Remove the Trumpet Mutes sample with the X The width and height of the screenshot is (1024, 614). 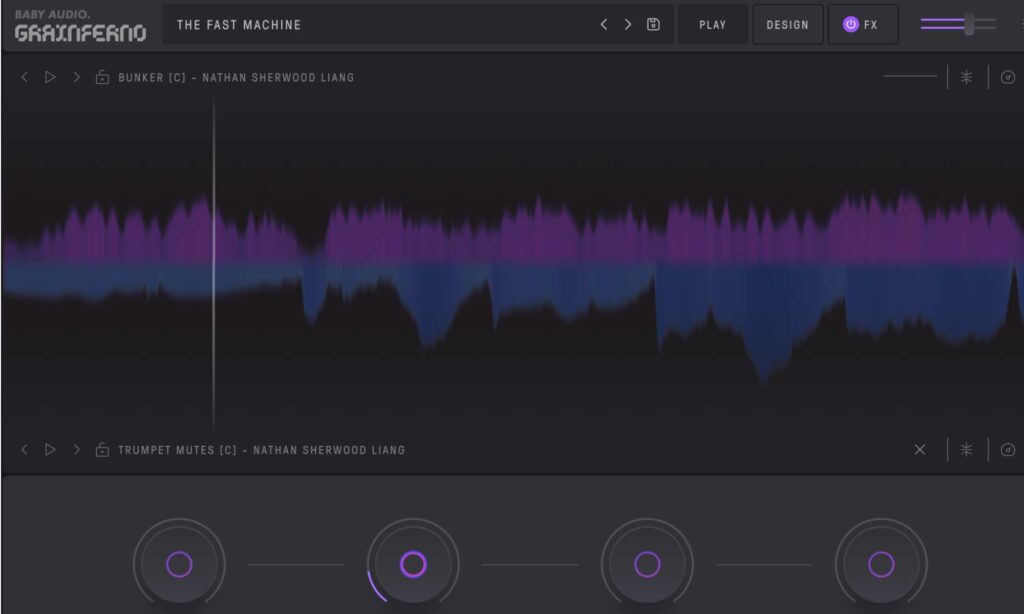920,449
